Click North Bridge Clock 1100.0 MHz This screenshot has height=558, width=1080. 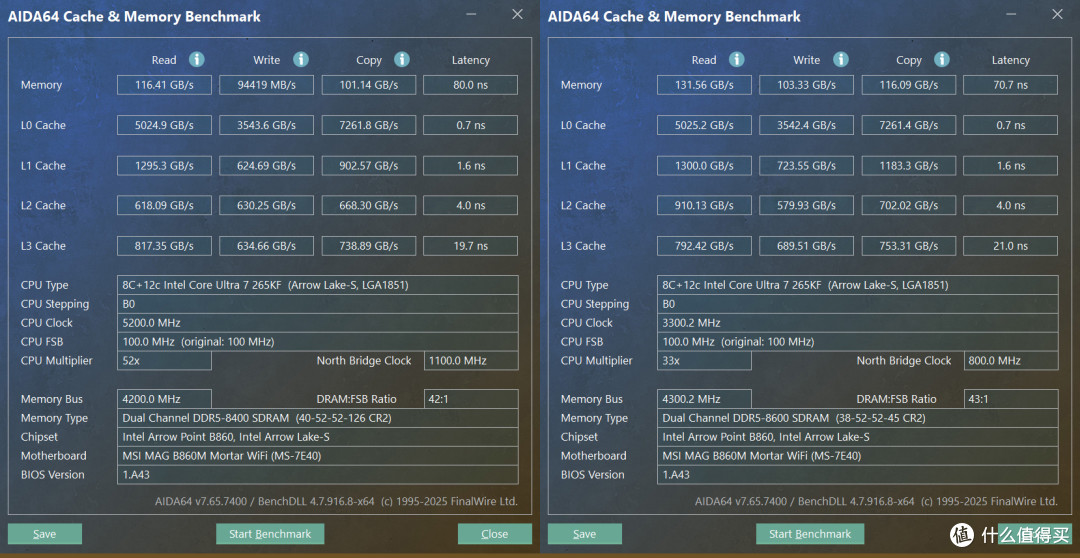pos(471,361)
